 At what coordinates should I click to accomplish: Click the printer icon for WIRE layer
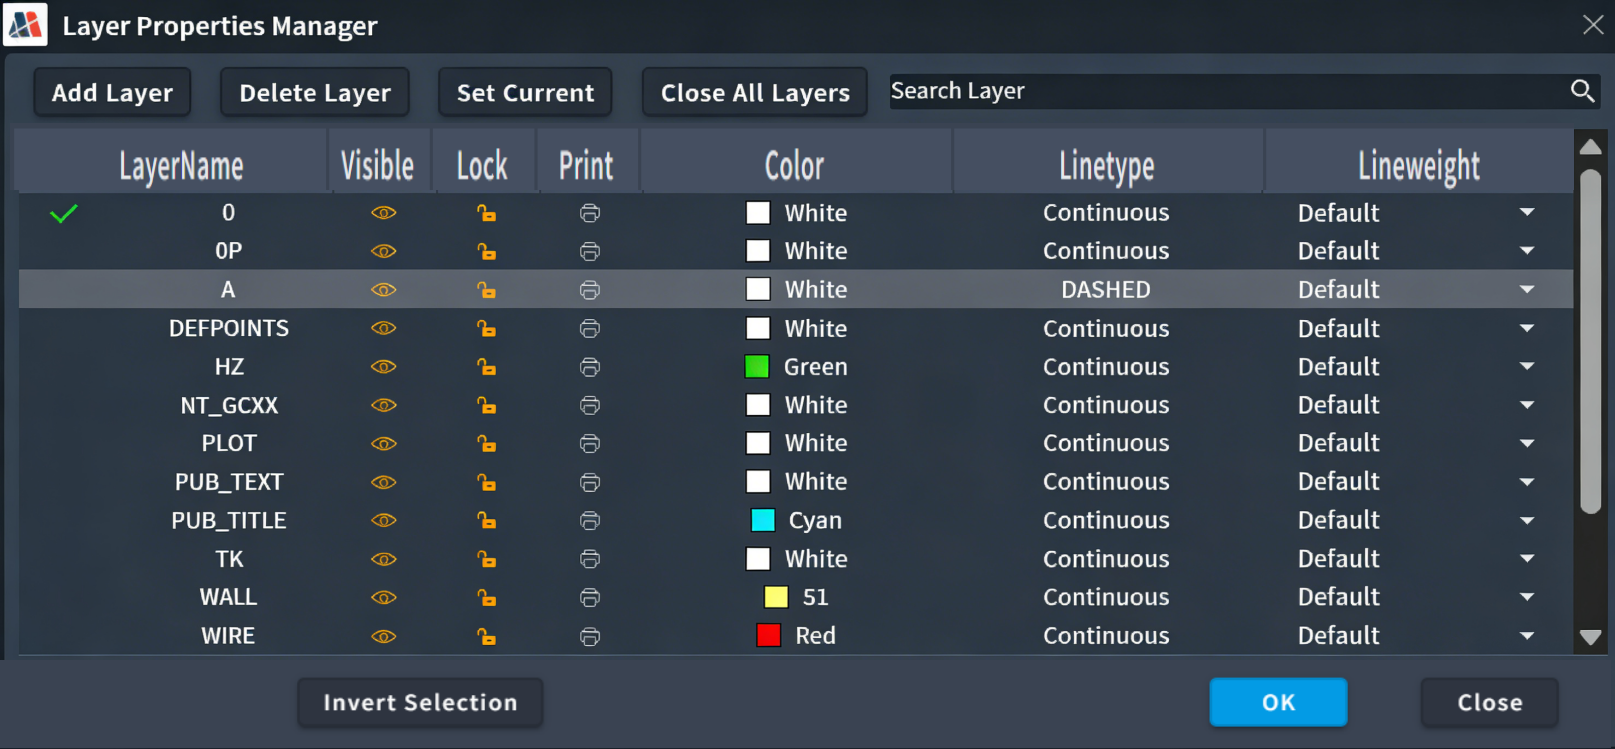590,637
